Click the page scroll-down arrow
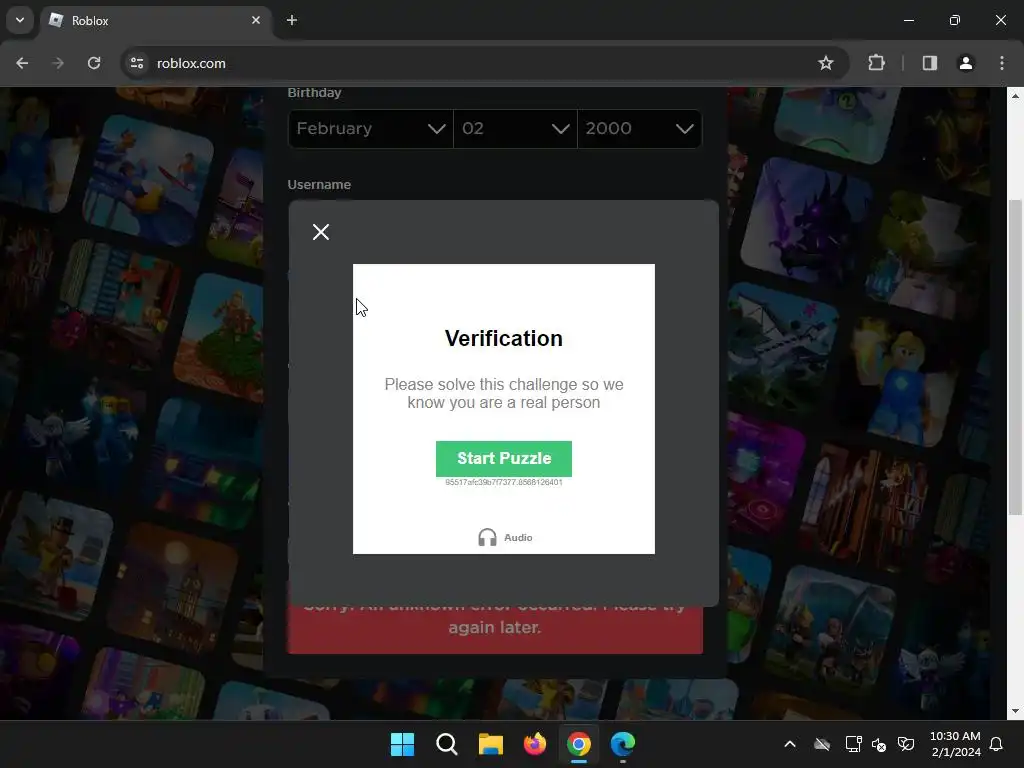This screenshot has height=768, width=1024. [x=1015, y=711]
